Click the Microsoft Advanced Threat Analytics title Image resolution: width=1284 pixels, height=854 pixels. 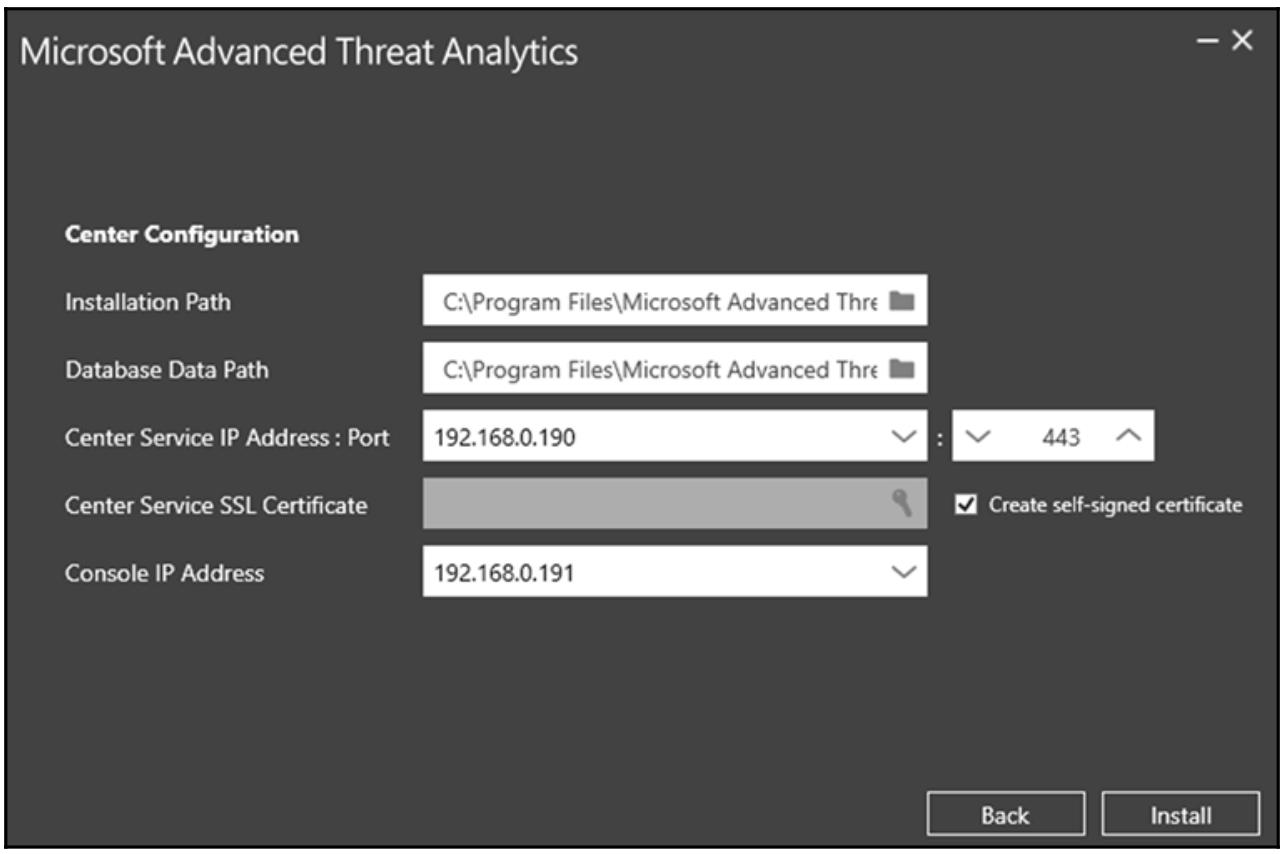point(299,52)
